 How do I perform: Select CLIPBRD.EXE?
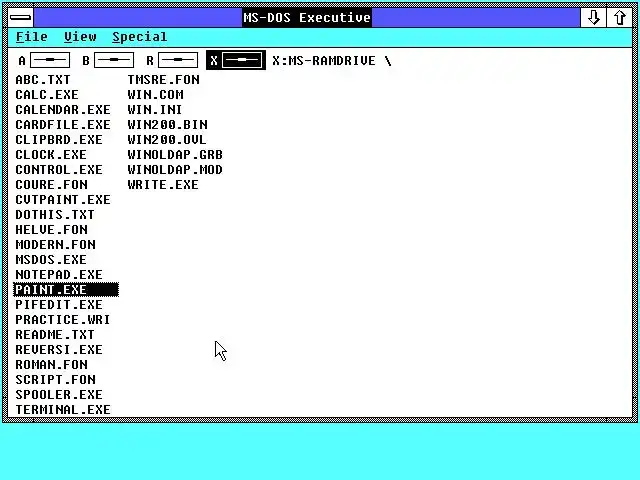pyautogui.click(x=59, y=140)
